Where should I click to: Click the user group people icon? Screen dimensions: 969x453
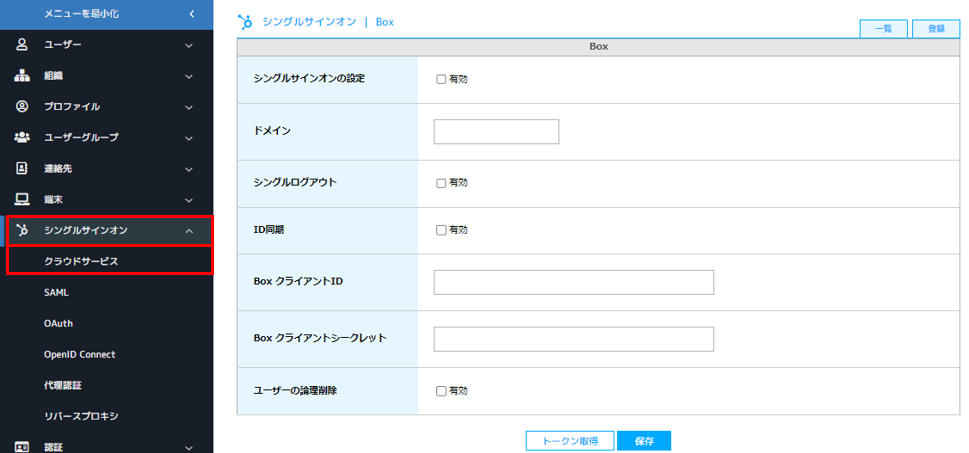(22, 137)
